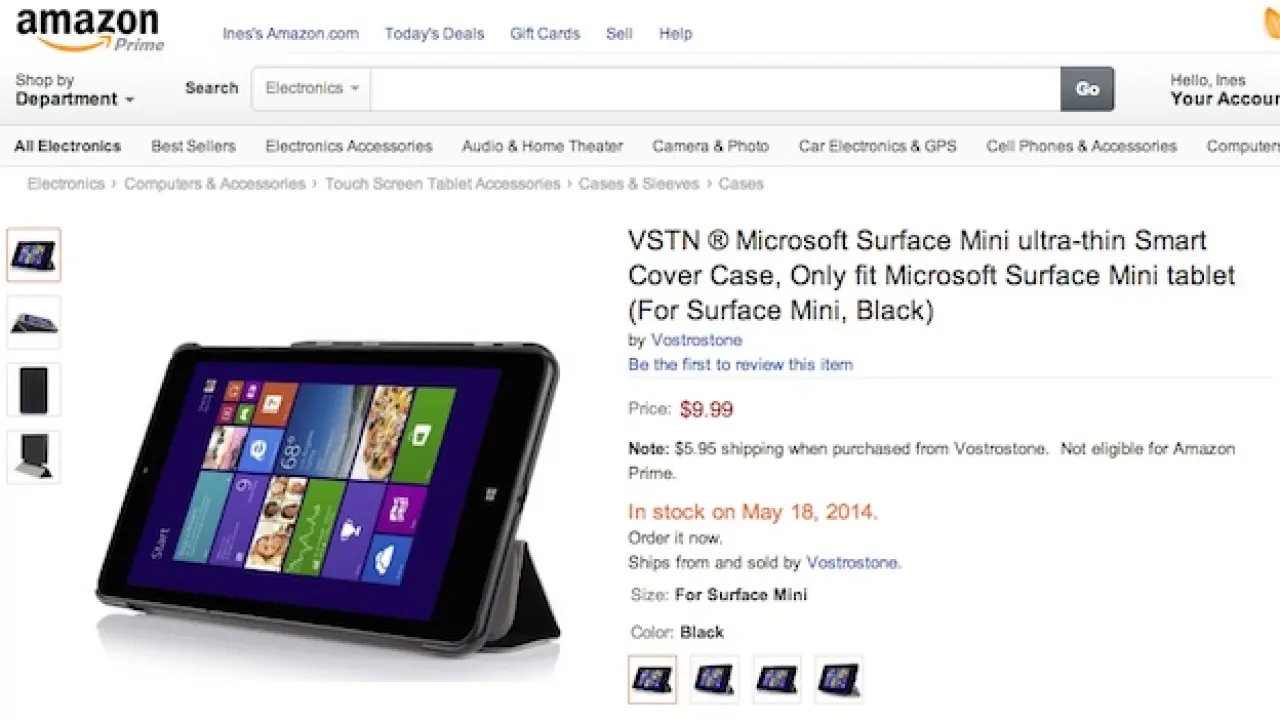Choose the third color swatch option
The image size is (1280, 720).
(776, 680)
